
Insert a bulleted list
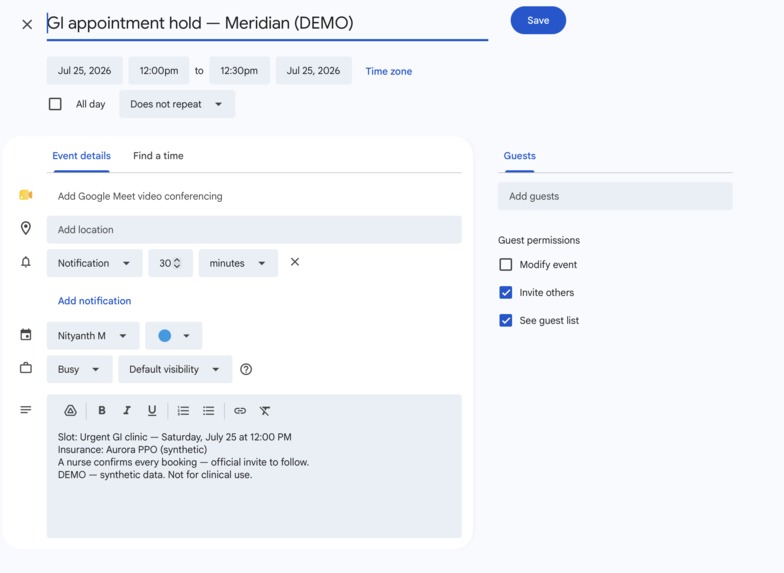[x=208, y=410]
